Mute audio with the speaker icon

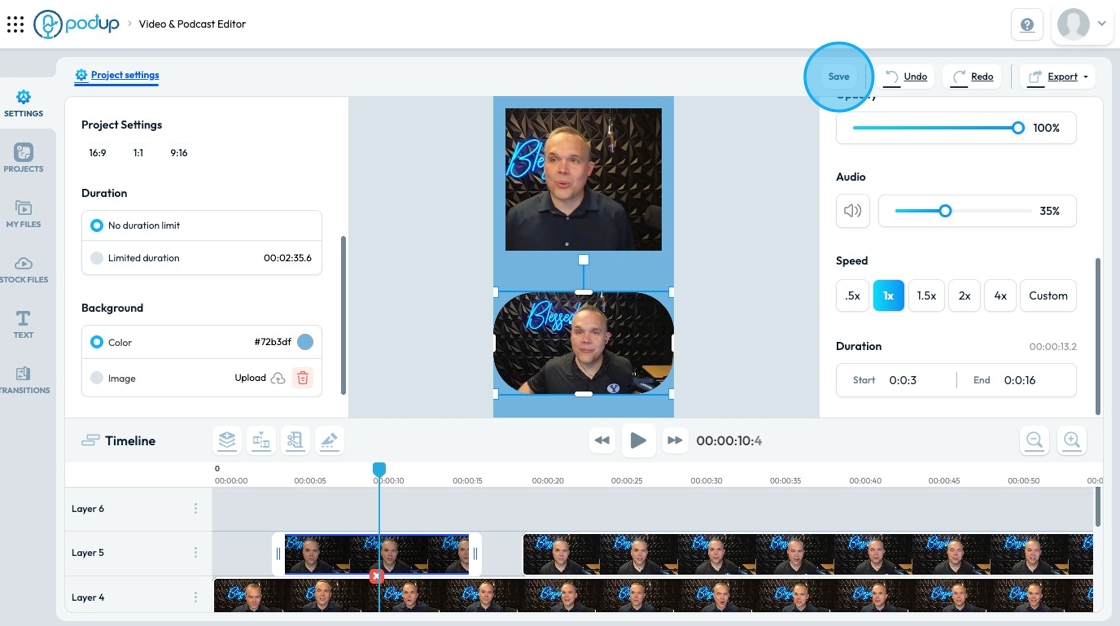(853, 211)
